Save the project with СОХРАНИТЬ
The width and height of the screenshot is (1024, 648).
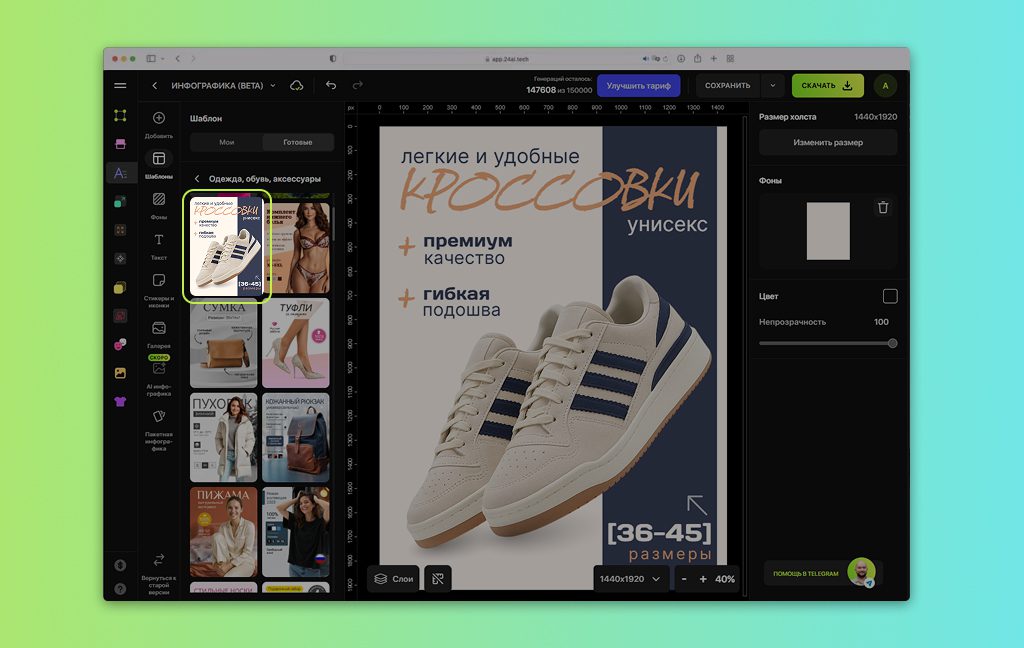pos(728,86)
